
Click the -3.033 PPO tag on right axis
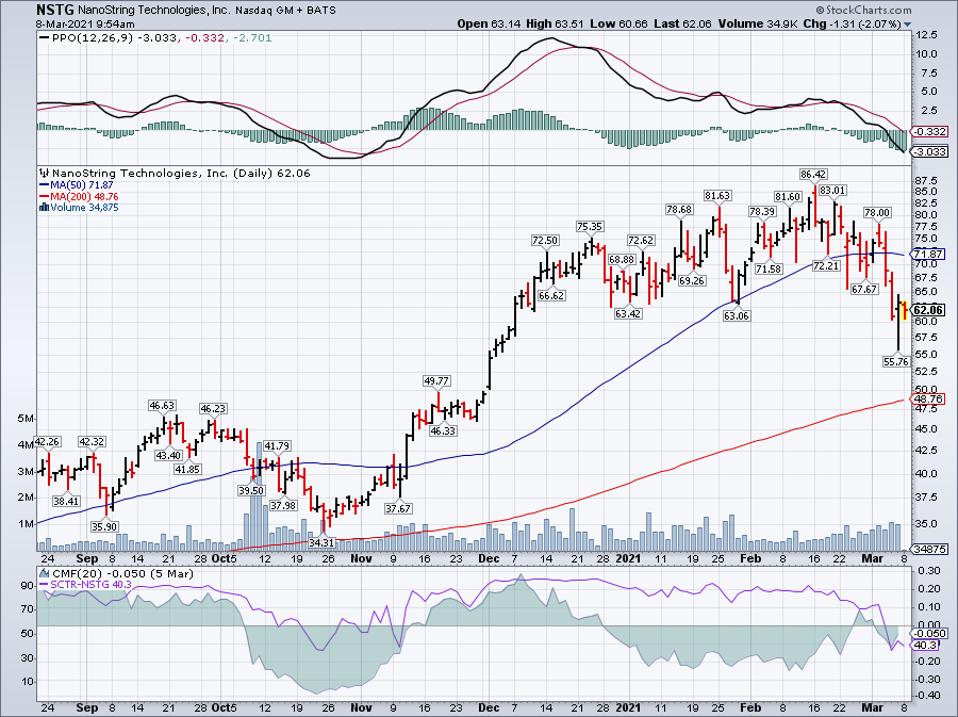click(929, 152)
